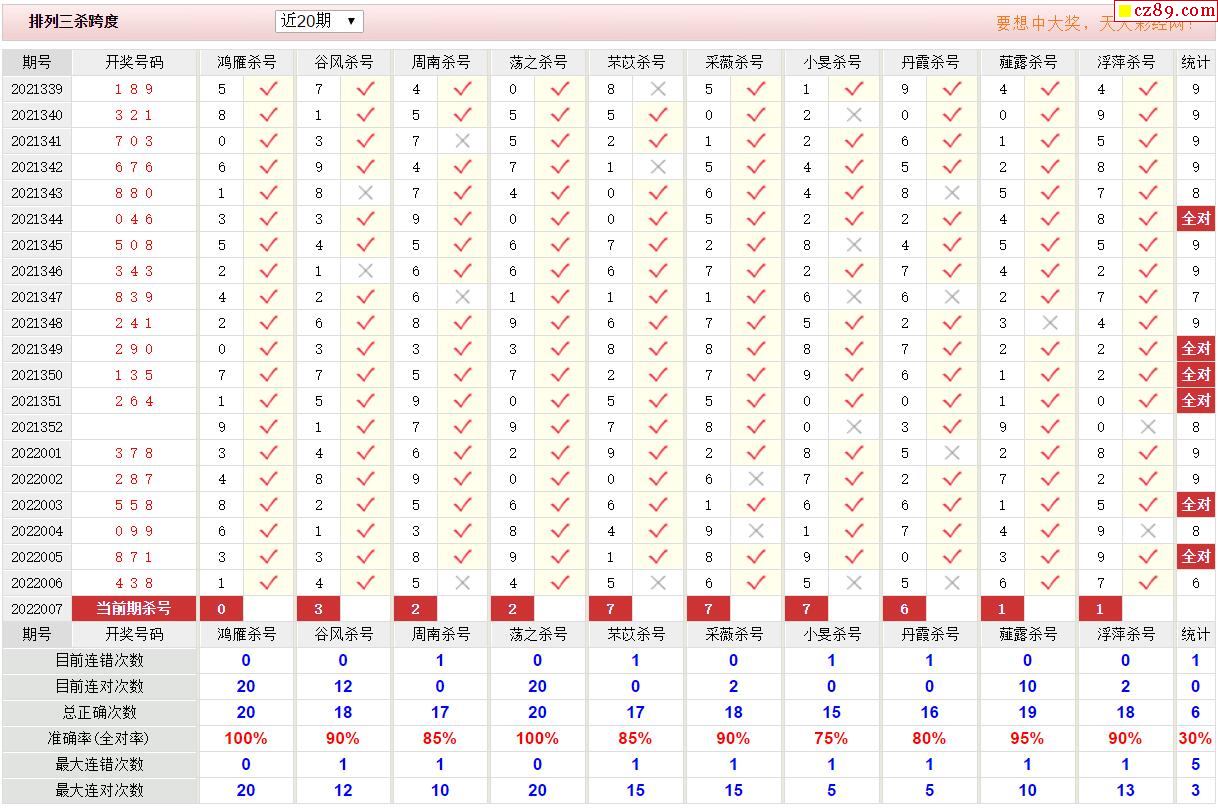Screen dimensions: 1218x808
Task: Click the top 丹霞杀号 column header
Action: point(929,62)
